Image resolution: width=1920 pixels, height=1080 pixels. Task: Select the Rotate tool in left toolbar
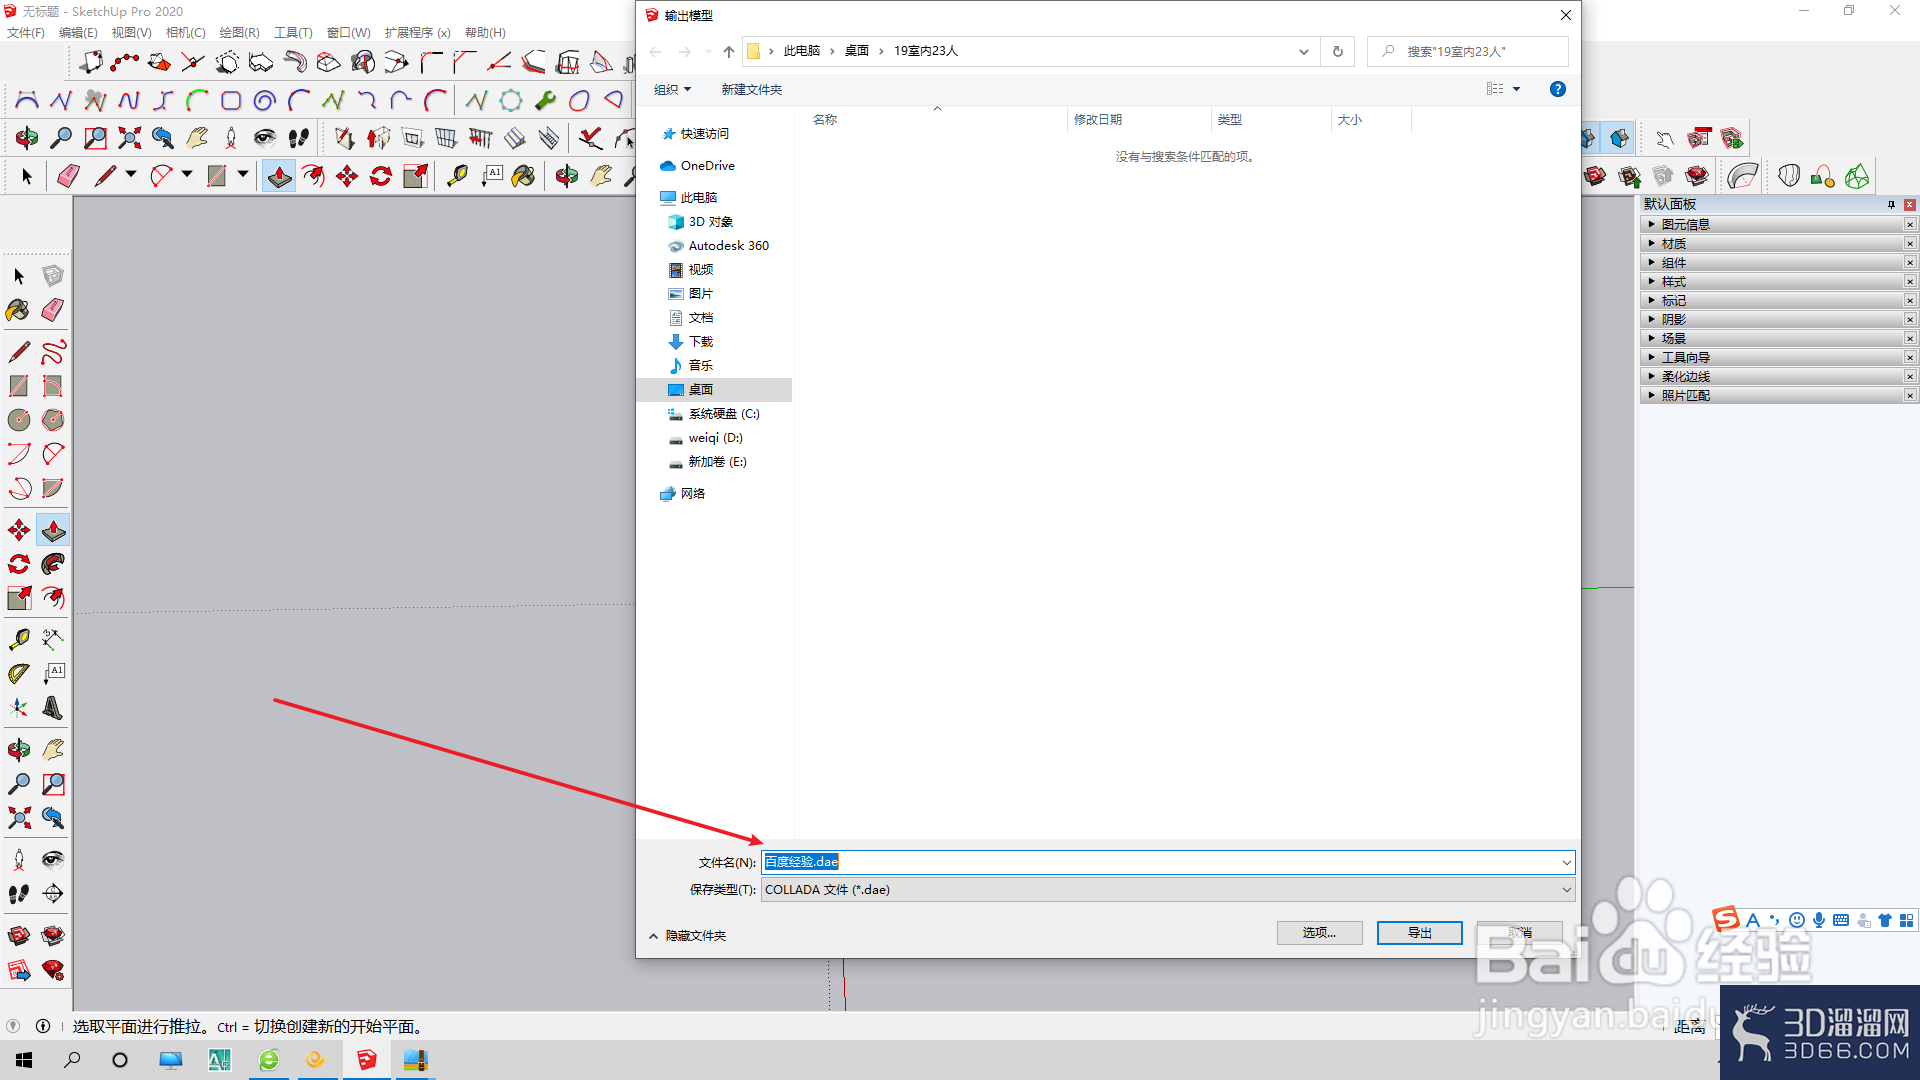pyautogui.click(x=19, y=564)
